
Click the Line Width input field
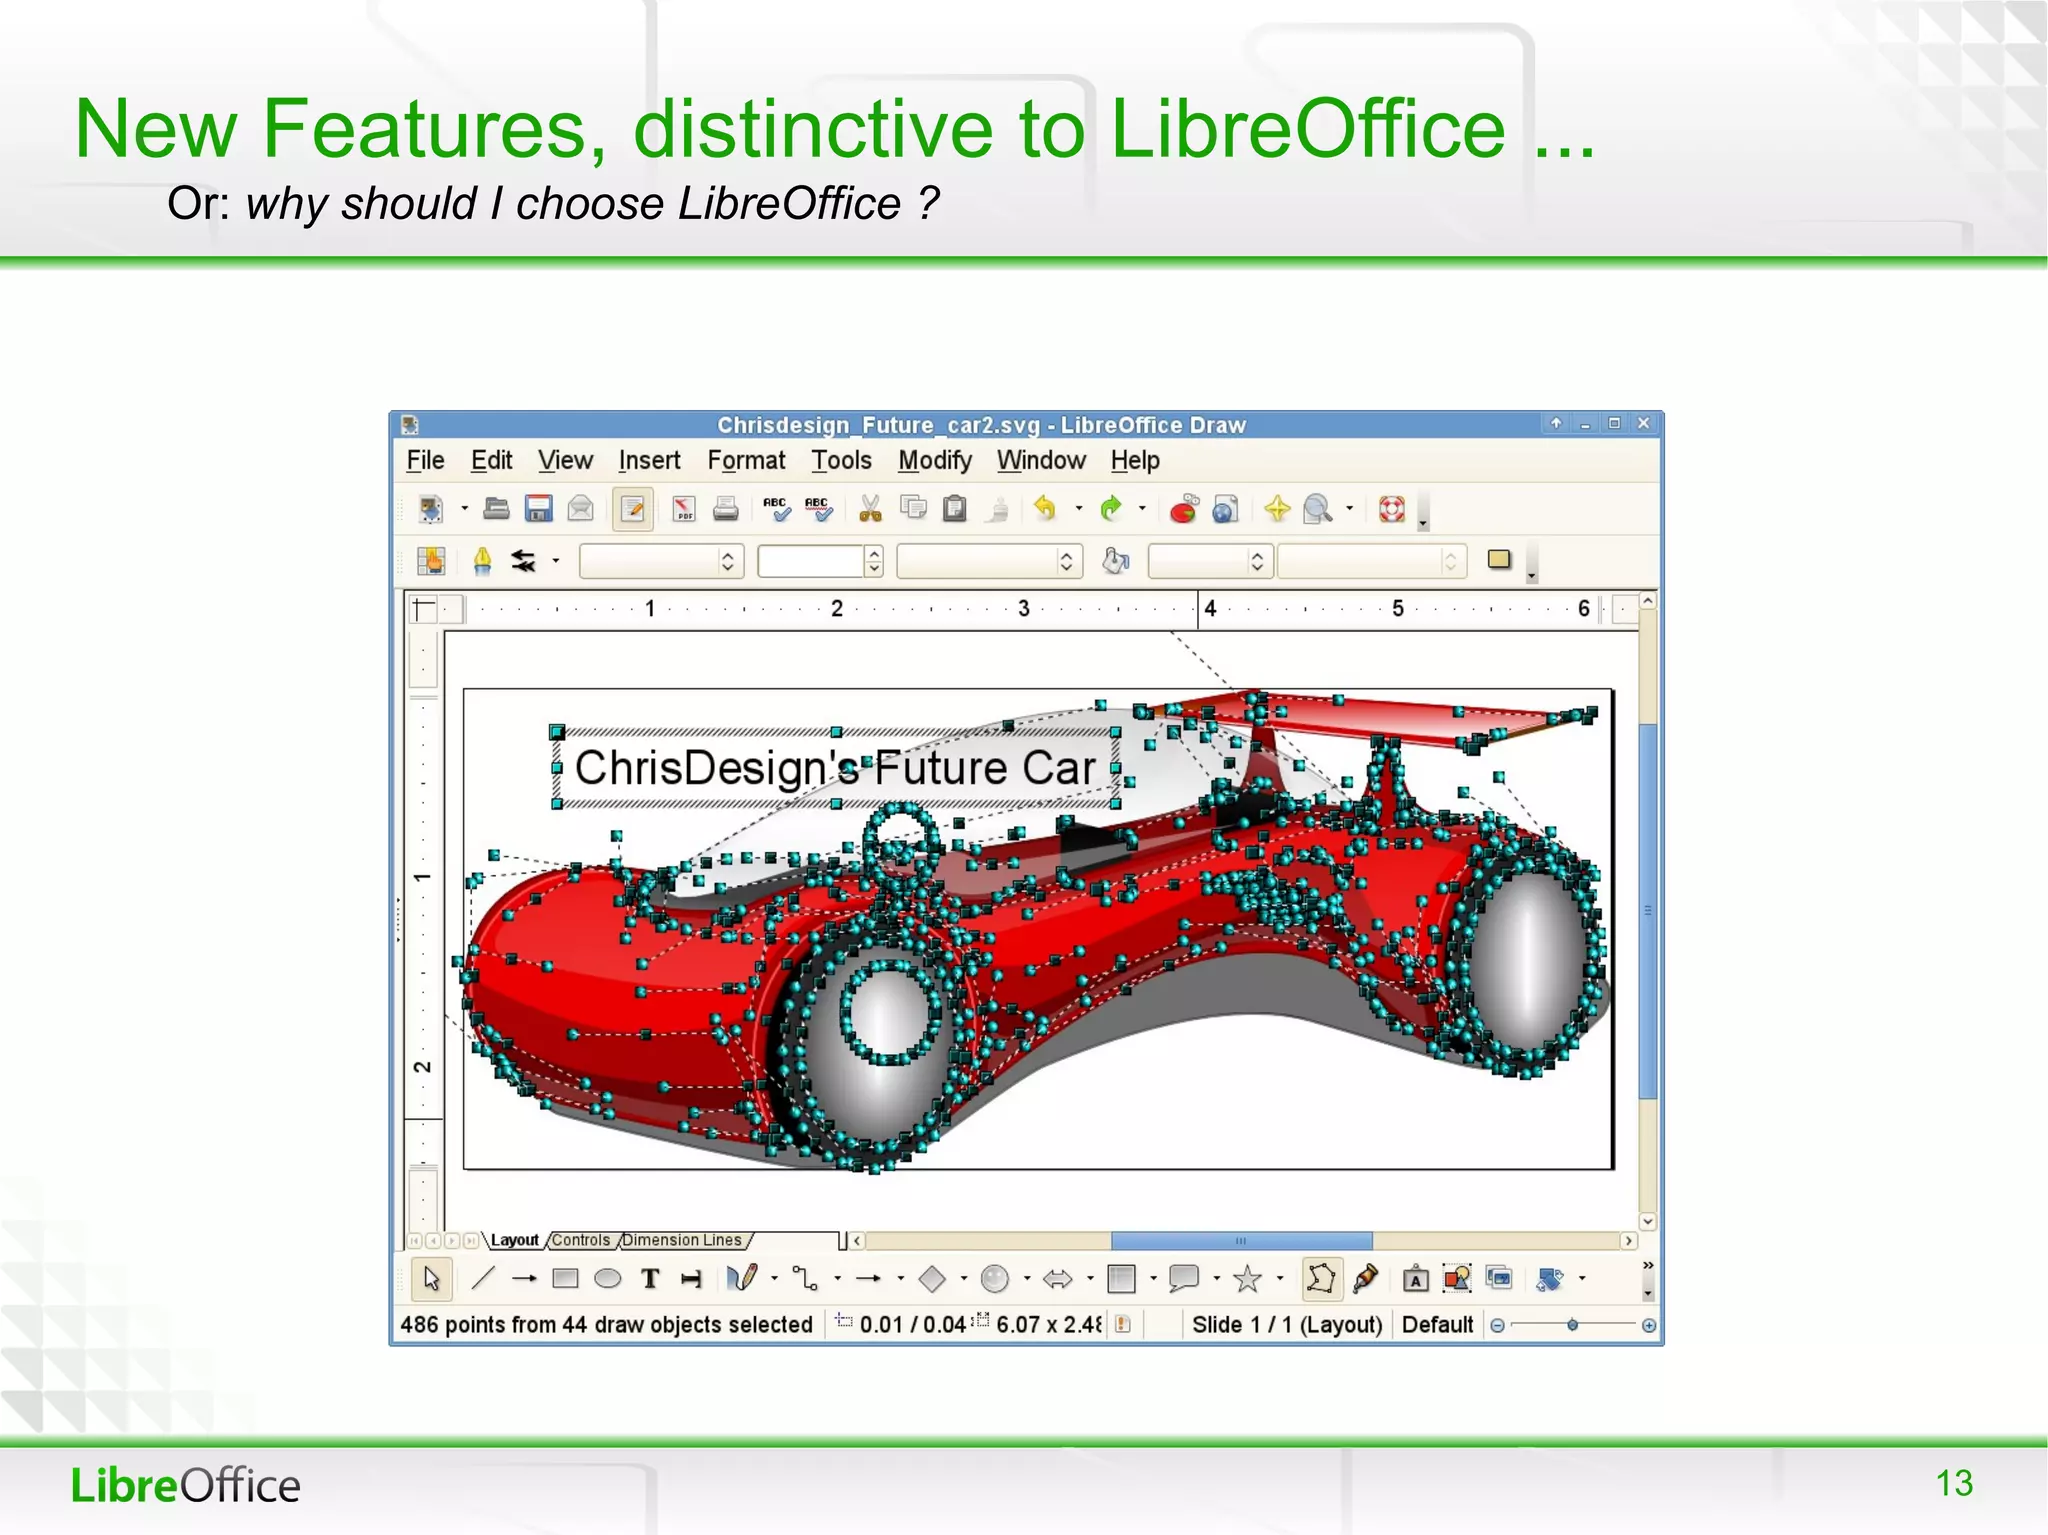[x=811, y=561]
